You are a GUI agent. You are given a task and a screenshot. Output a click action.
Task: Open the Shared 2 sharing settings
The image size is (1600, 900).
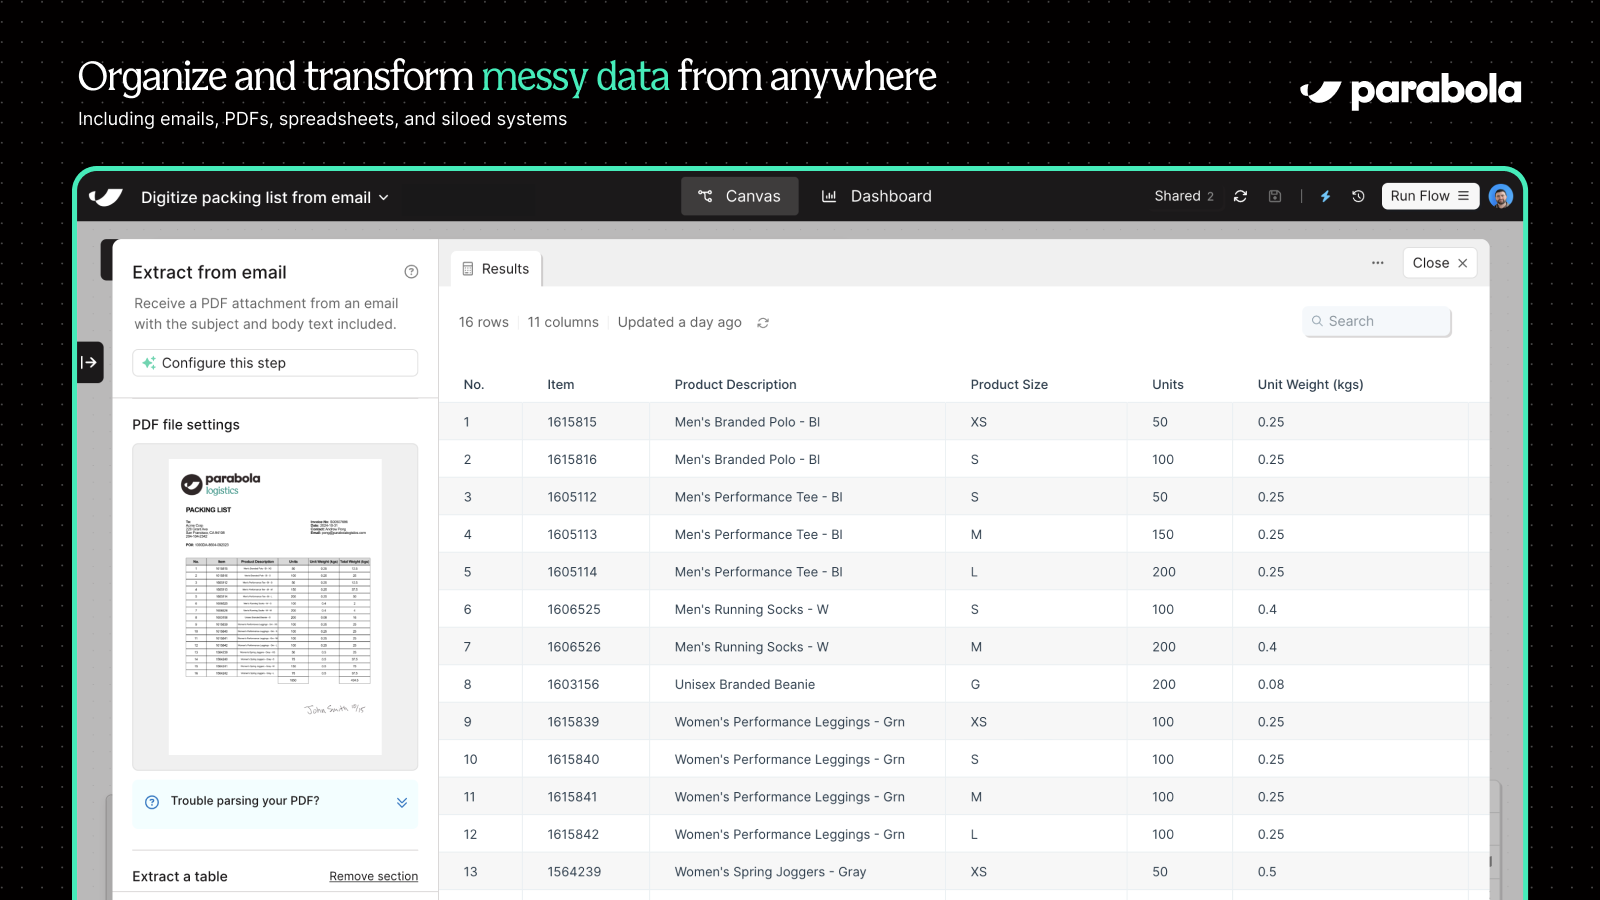1184,196
